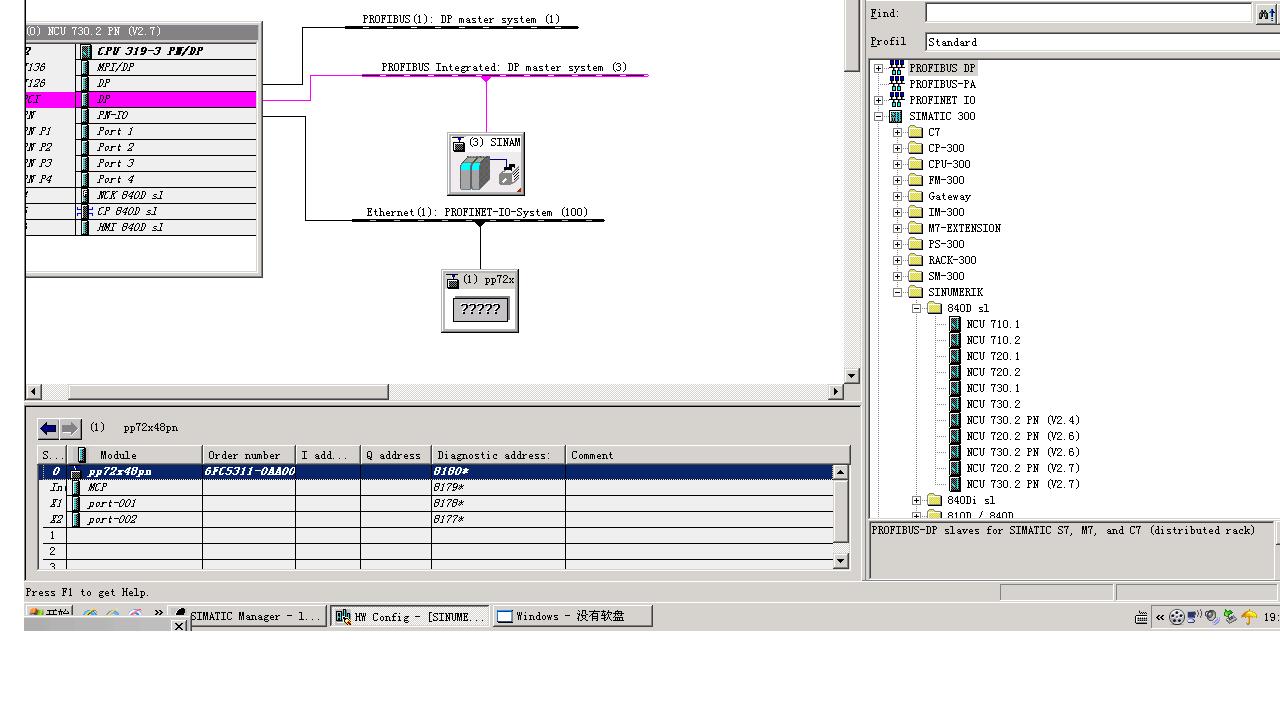Select NCU 730.1 module in catalog
1280x720 pixels.
(993, 388)
